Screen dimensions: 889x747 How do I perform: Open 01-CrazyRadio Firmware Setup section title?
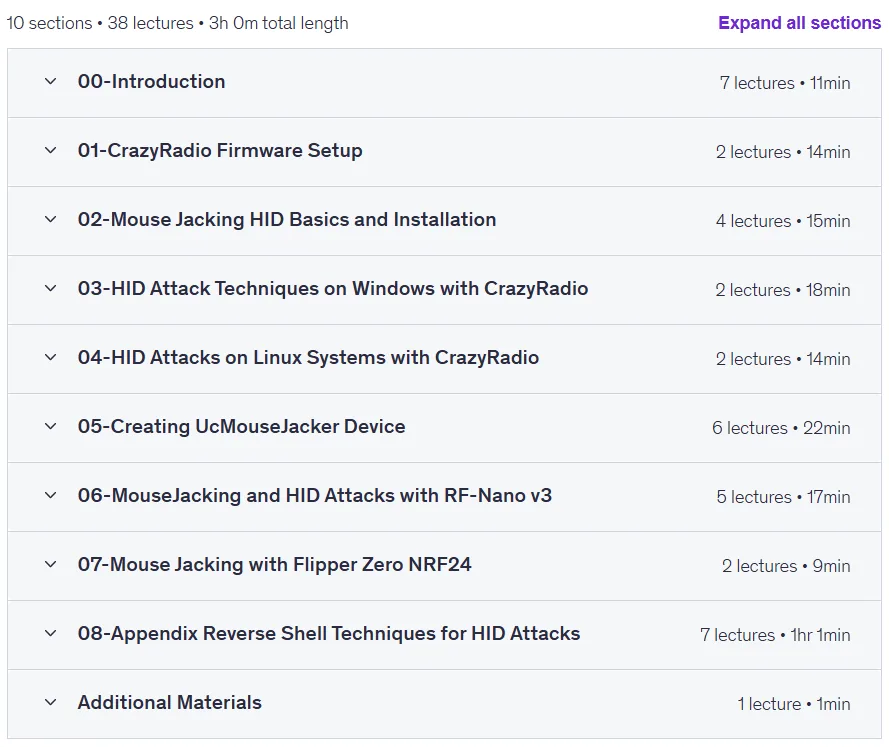(220, 151)
